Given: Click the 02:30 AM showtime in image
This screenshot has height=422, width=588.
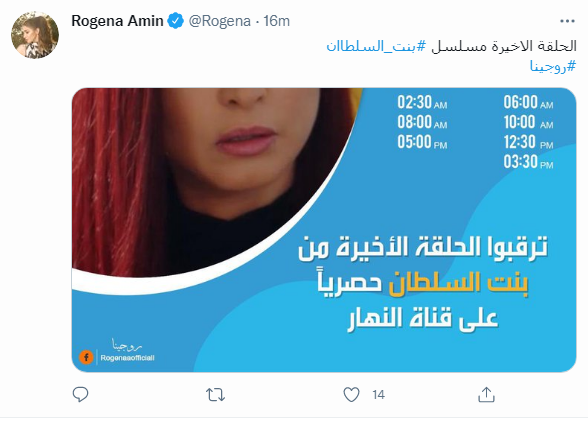Looking at the screenshot, I should [x=422, y=102].
